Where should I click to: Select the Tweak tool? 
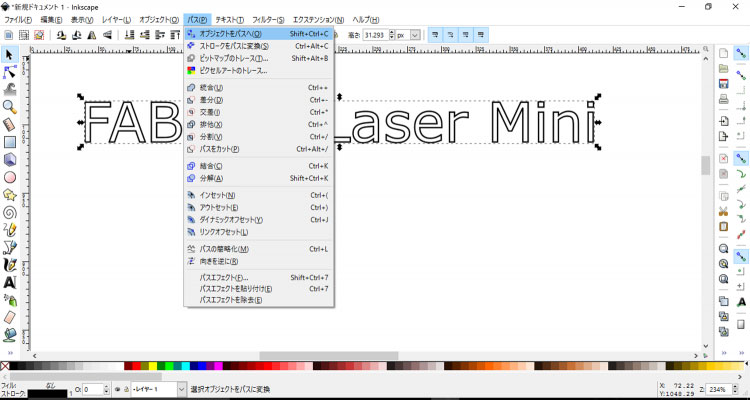(x=9, y=89)
